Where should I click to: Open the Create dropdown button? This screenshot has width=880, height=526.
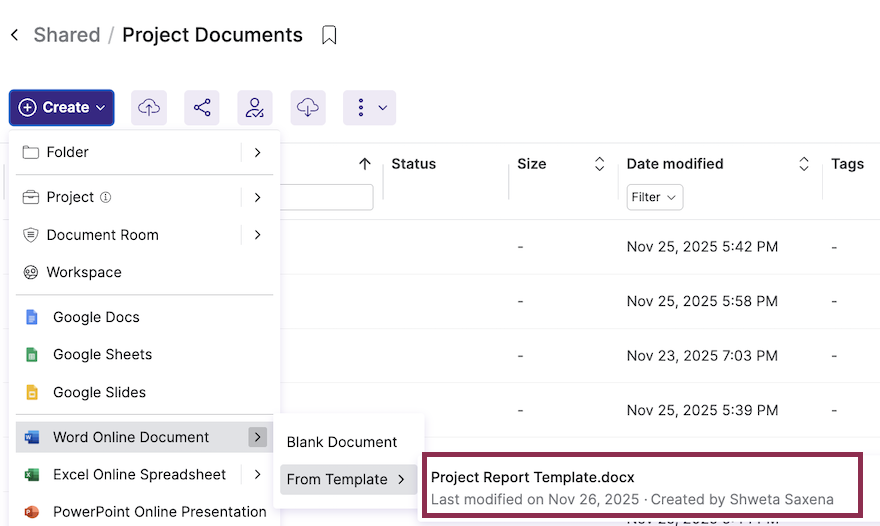click(62, 107)
